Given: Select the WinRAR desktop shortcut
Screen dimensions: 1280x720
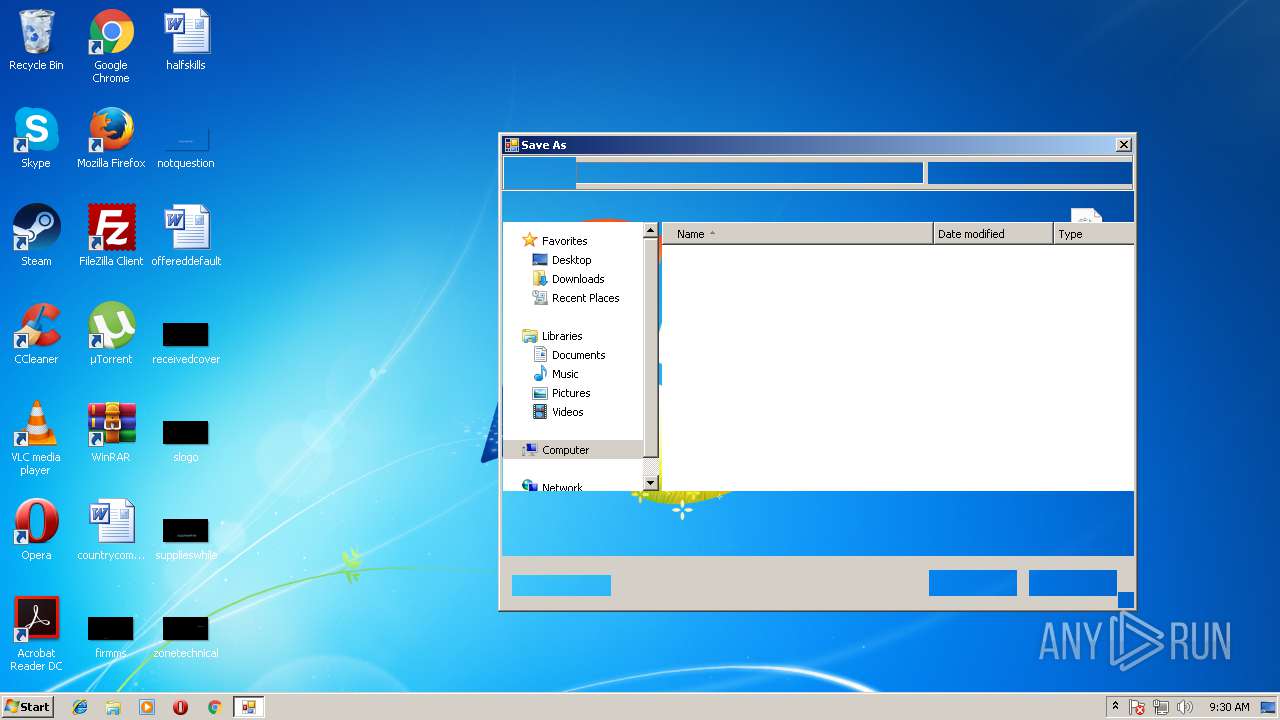Looking at the screenshot, I should 111,432.
